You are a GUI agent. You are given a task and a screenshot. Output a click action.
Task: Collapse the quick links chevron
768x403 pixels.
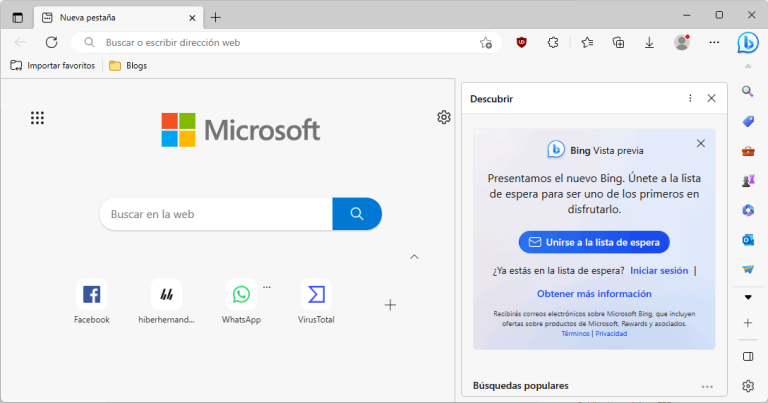coord(414,257)
